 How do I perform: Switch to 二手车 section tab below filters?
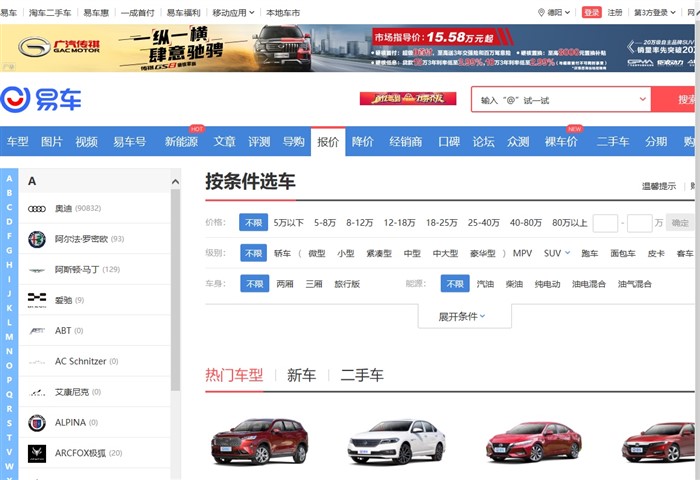[x=362, y=375]
